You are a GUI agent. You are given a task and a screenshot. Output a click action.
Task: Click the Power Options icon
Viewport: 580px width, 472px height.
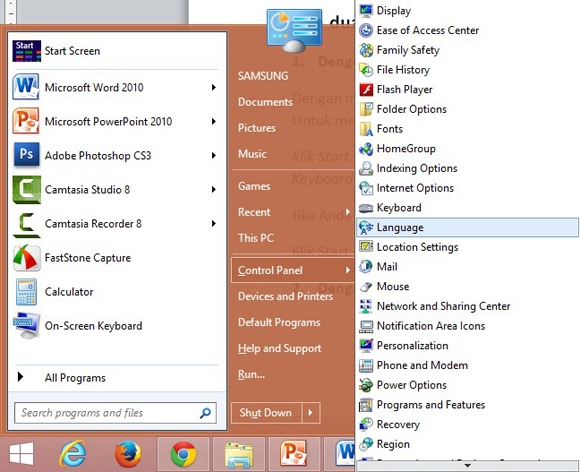[x=366, y=385]
